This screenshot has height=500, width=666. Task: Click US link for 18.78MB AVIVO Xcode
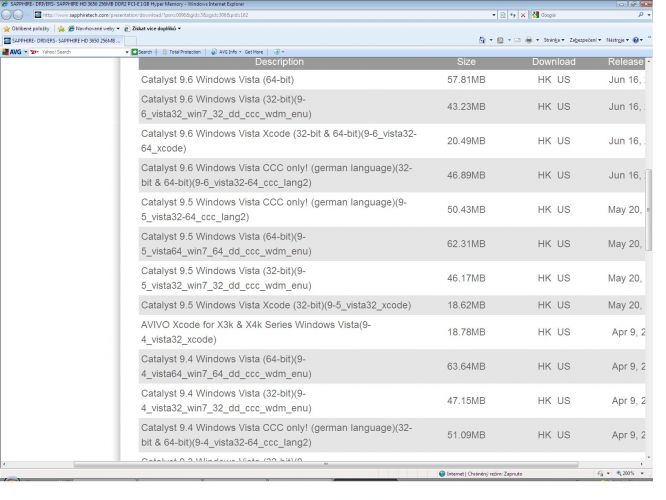point(564,332)
